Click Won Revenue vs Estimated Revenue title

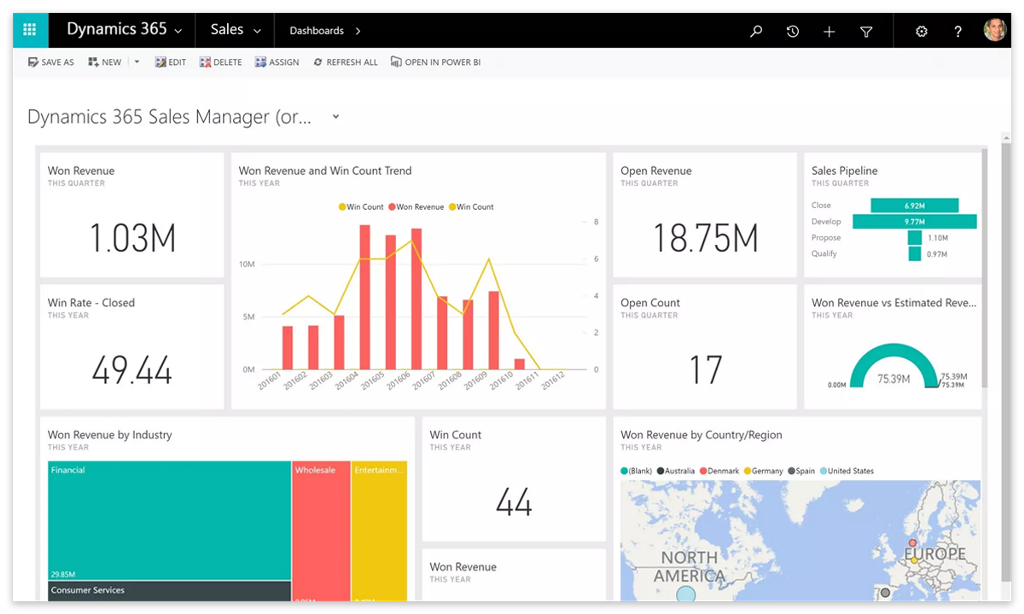click(894, 303)
